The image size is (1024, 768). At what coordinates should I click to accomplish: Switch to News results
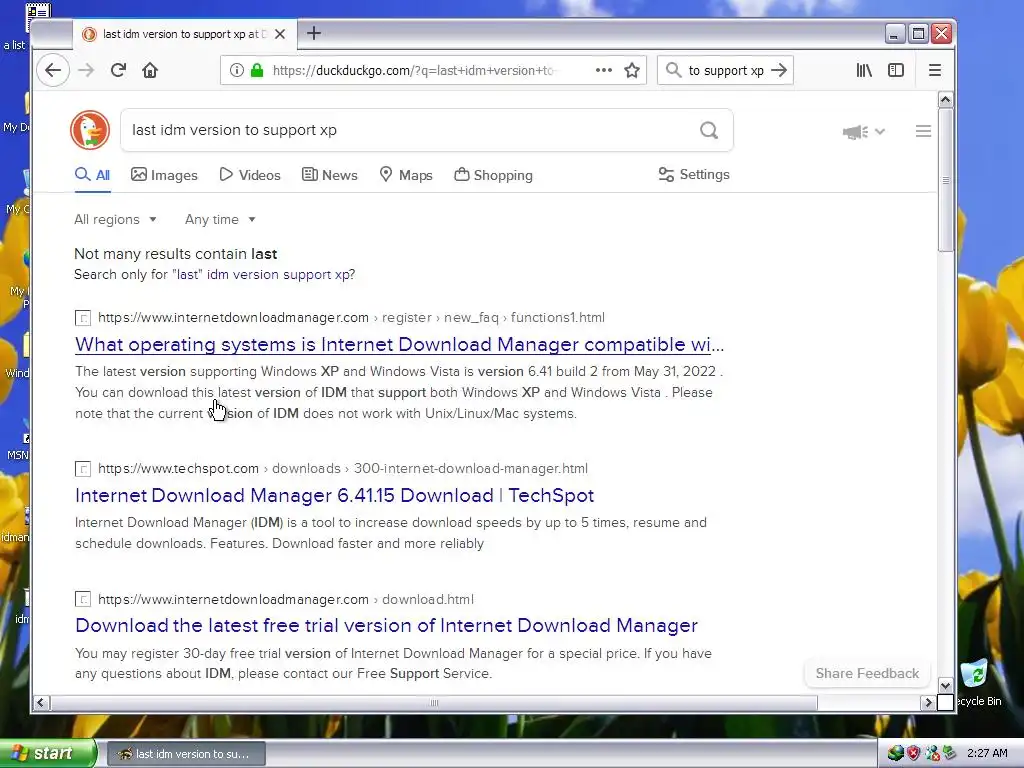[330, 175]
